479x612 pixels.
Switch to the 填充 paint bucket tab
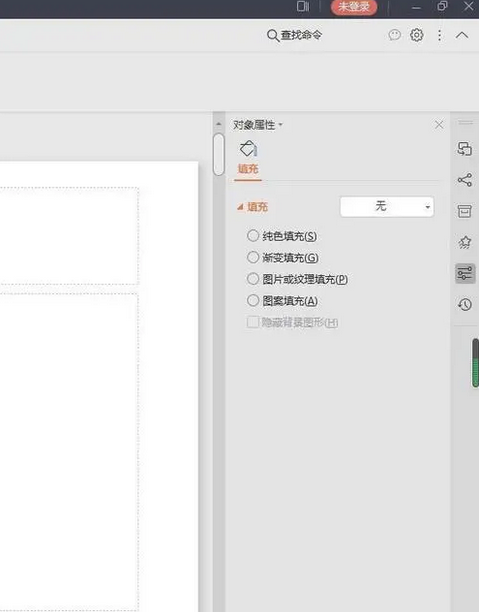click(248, 158)
